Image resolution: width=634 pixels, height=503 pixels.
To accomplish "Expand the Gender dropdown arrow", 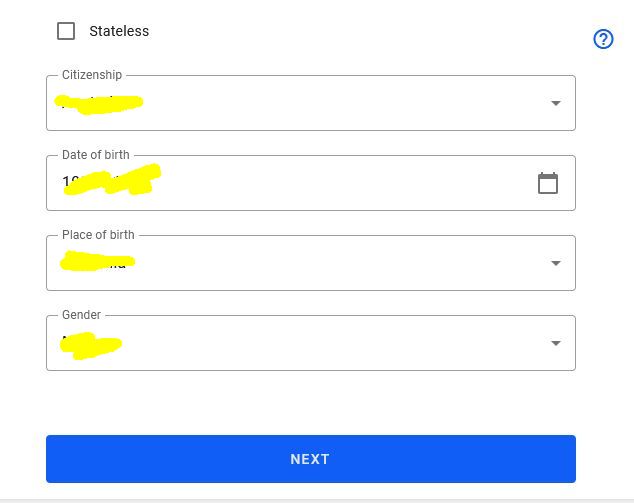I will [x=556, y=343].
